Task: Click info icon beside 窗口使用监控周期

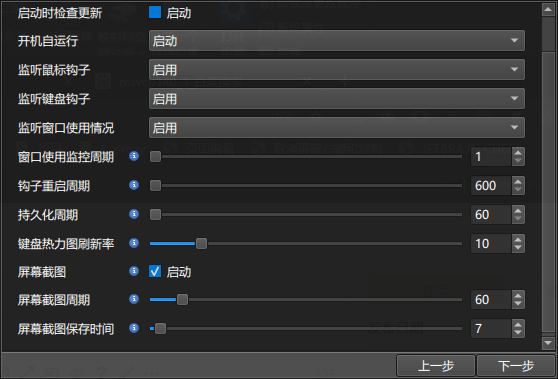Action: click(x=134, y=156)
